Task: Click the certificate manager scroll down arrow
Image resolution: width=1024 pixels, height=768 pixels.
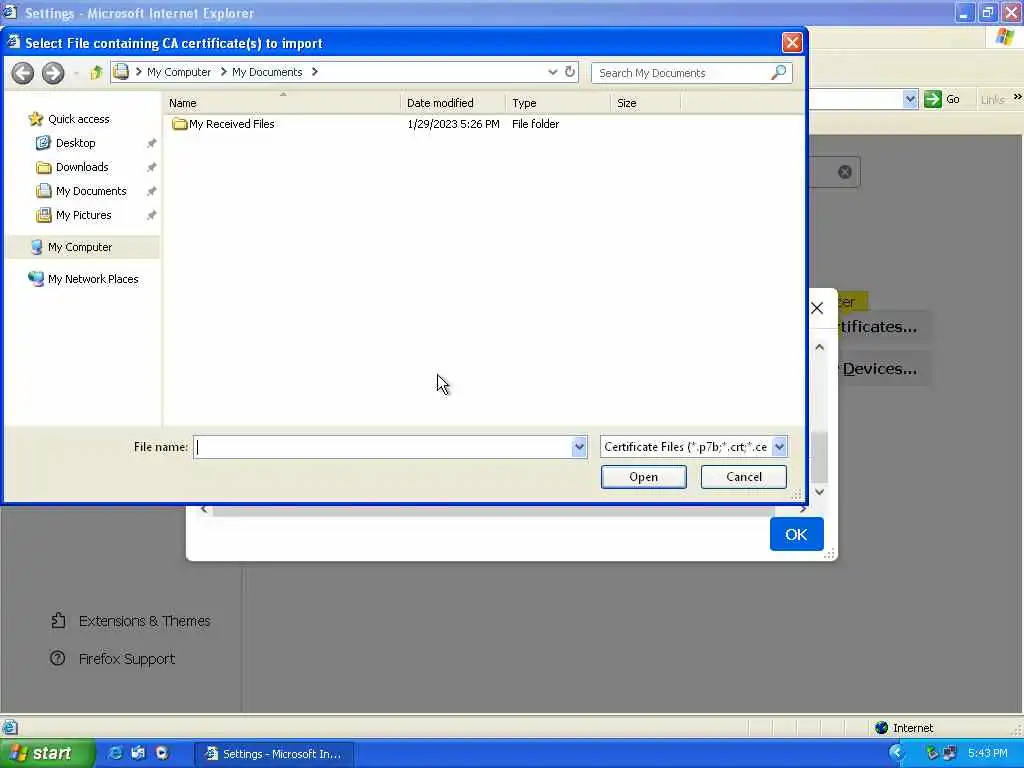Action: point(820,492)
